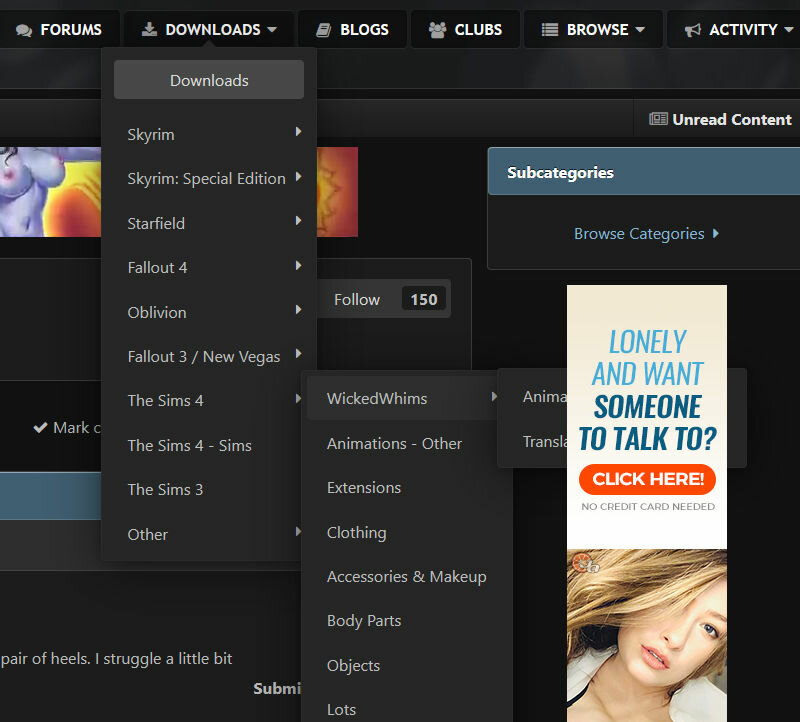Click the 150 followers count
This screenshot has width=800, height=722.
[x=424, y=299]
